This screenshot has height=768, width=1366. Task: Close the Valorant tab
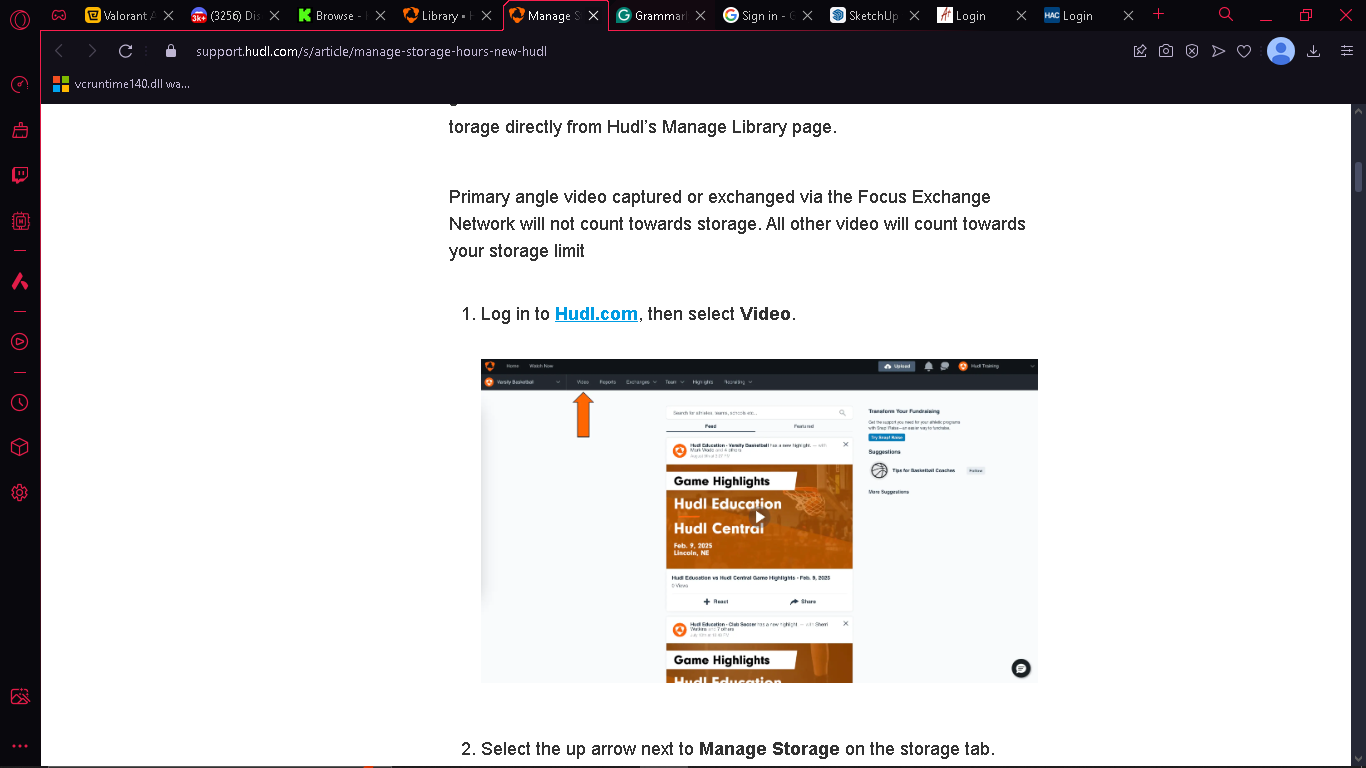168,16
